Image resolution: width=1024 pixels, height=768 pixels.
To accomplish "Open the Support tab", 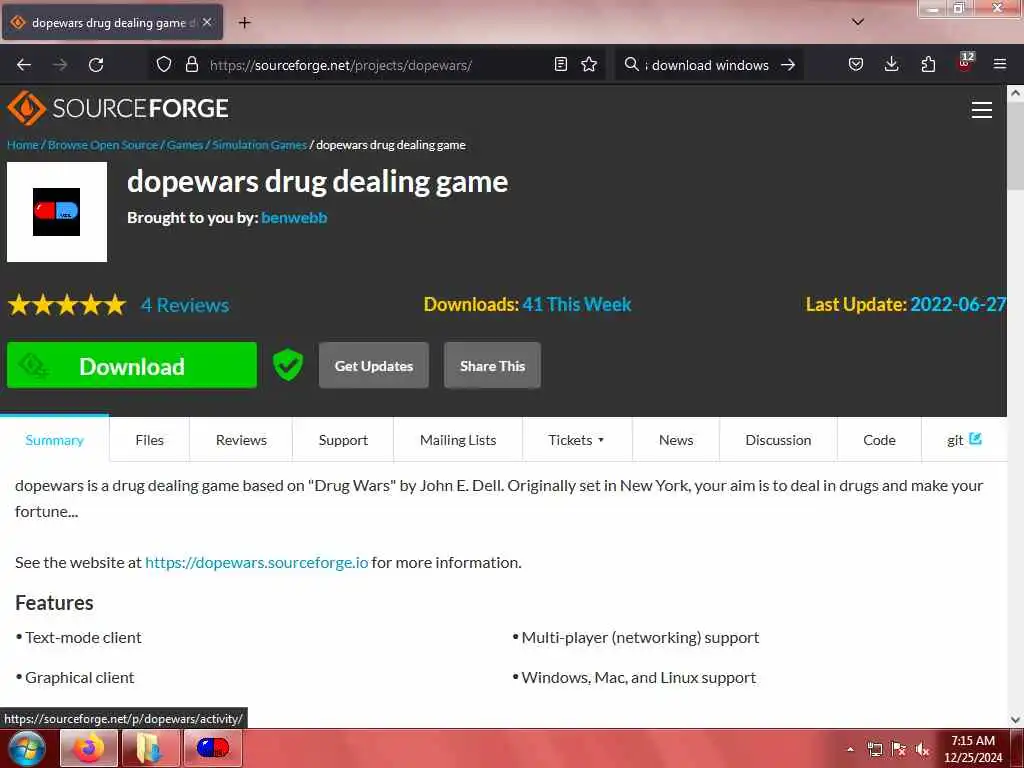I will pyautogui.click(x=343, y=440).
